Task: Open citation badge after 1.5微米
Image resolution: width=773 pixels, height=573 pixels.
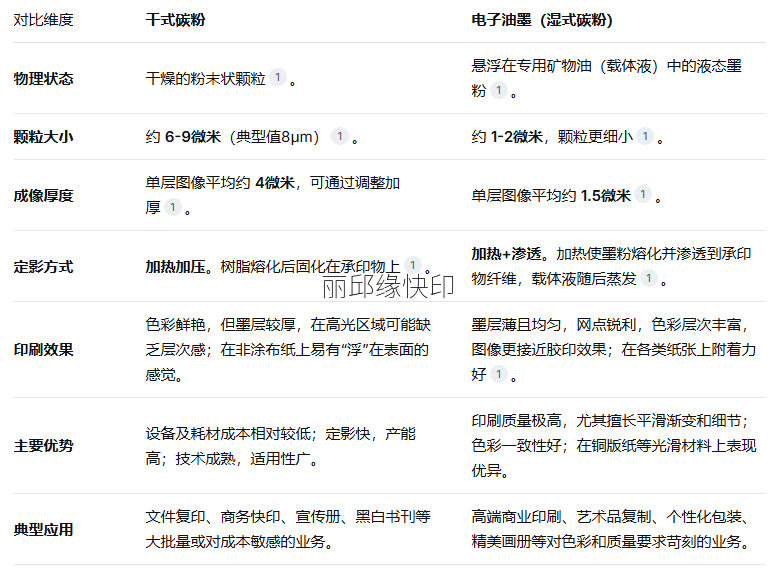Action: point(643,195)
